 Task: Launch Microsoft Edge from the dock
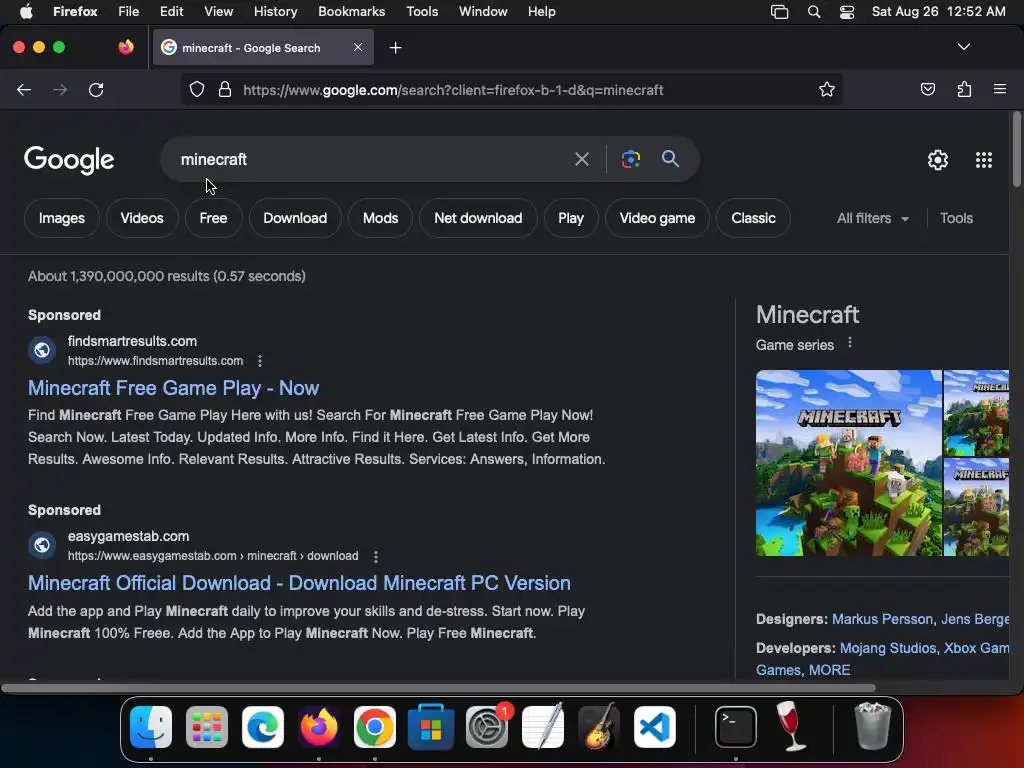click(x=263, y=727)
